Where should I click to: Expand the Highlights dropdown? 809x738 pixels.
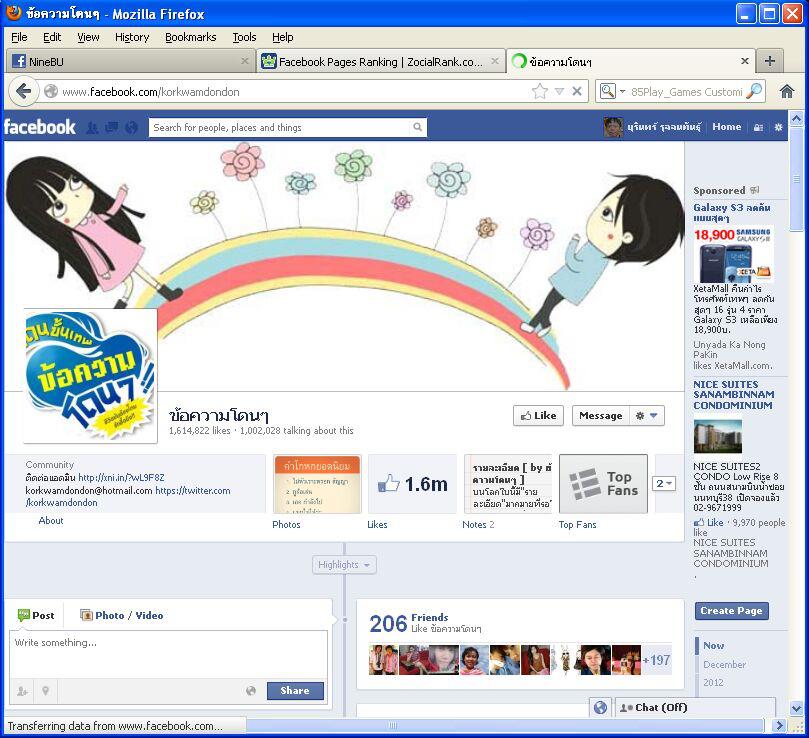point(344,565)
